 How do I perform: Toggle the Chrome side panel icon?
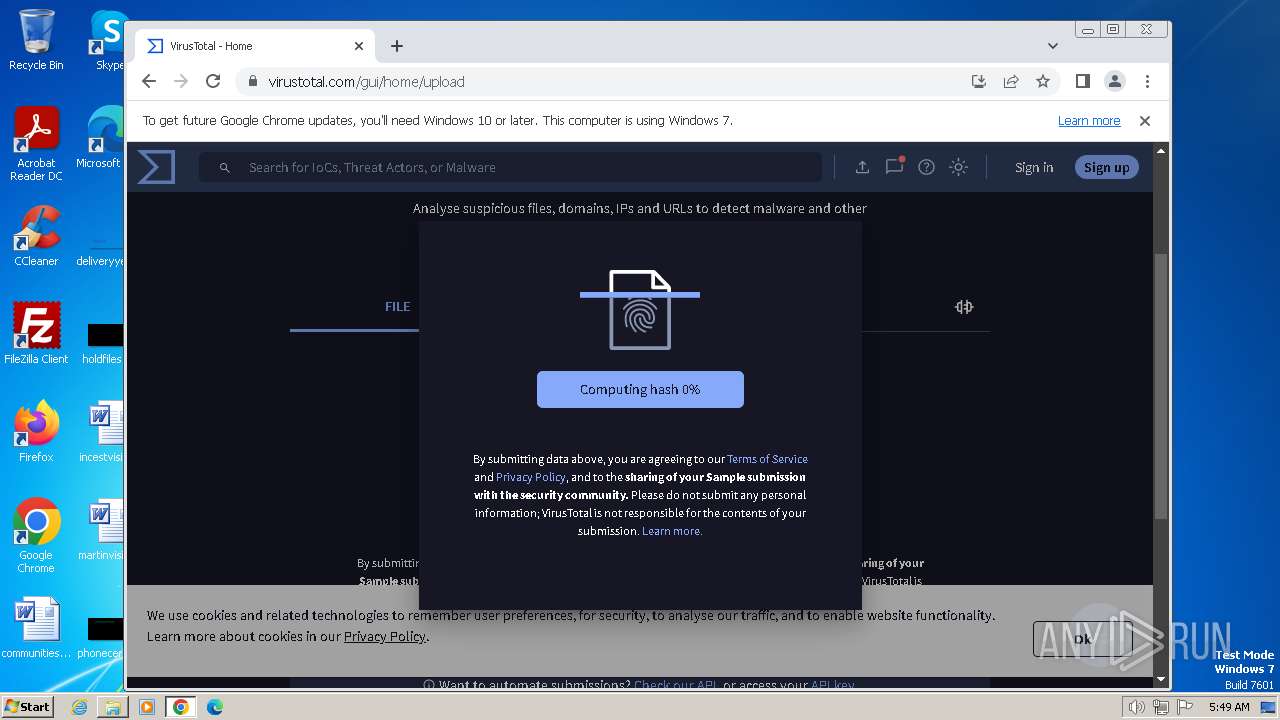(x=1083, y=81)
